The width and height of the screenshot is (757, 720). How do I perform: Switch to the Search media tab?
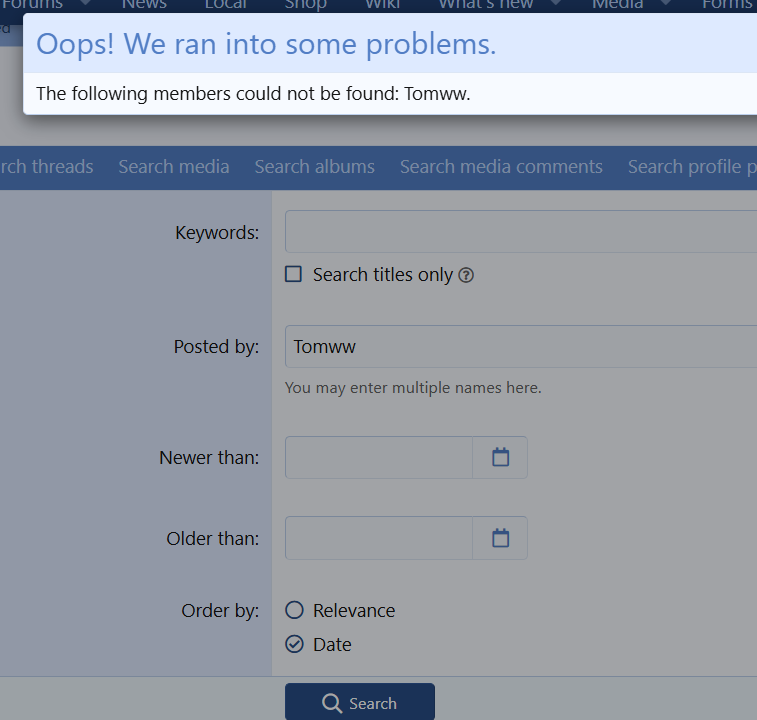coord(174,167)
